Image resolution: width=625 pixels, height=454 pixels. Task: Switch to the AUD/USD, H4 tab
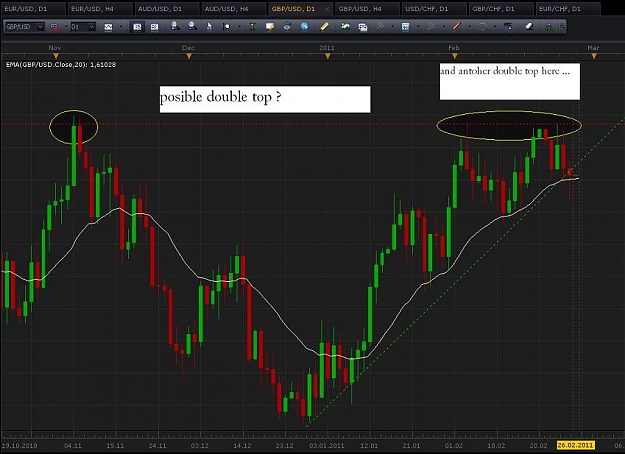(x=234, y=8)
